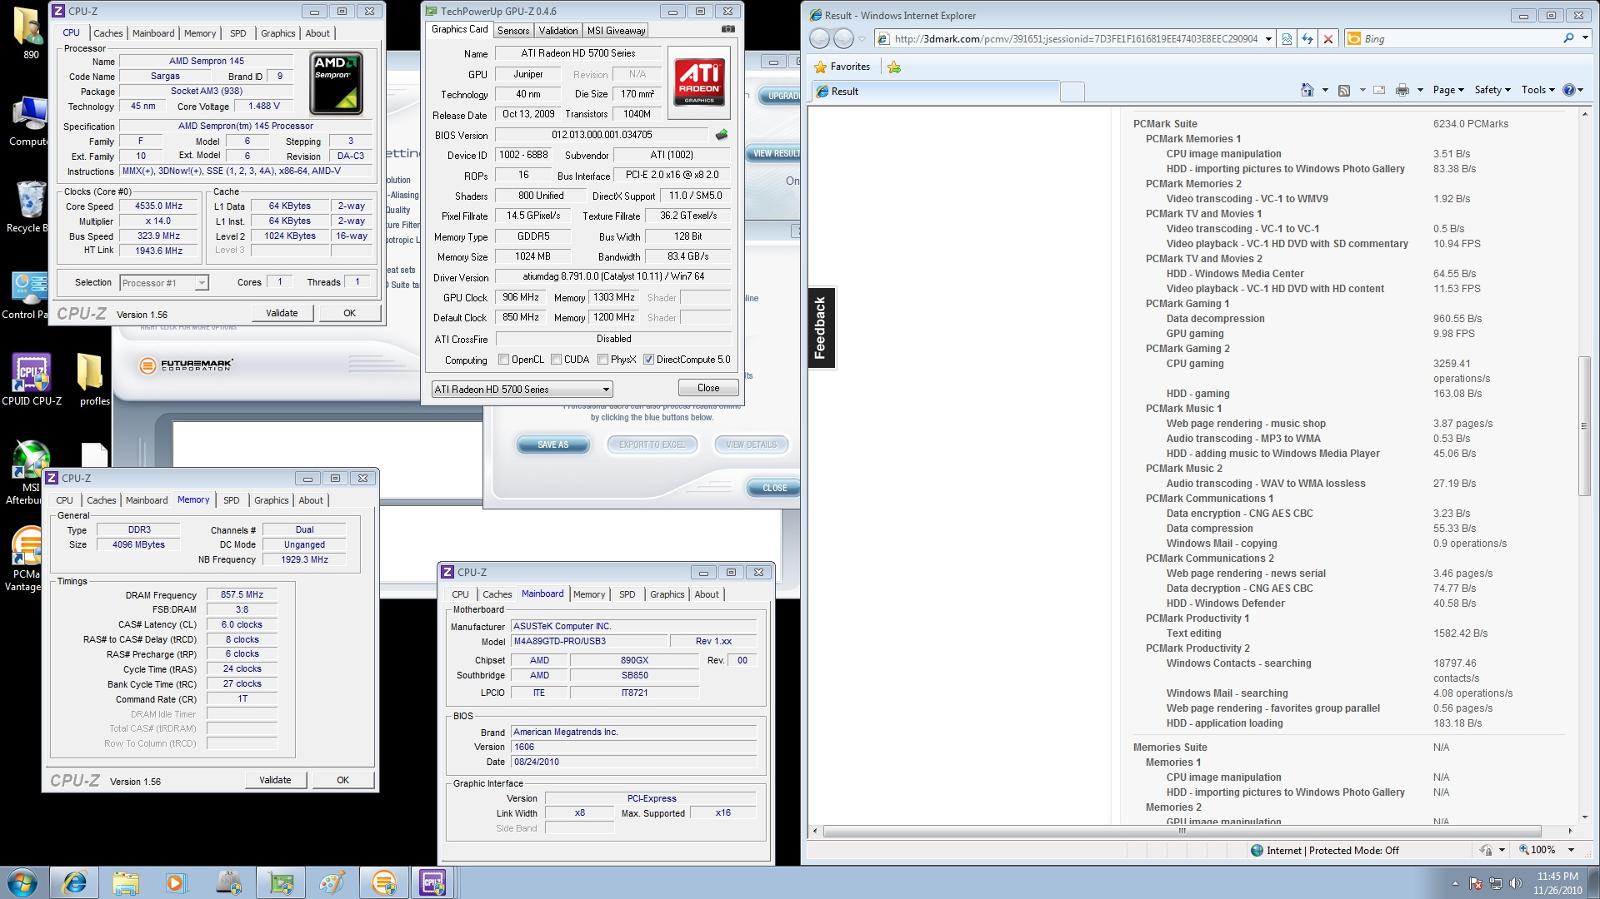Toggle the PhysX checkbox in GPU-Z

(602, 360)
